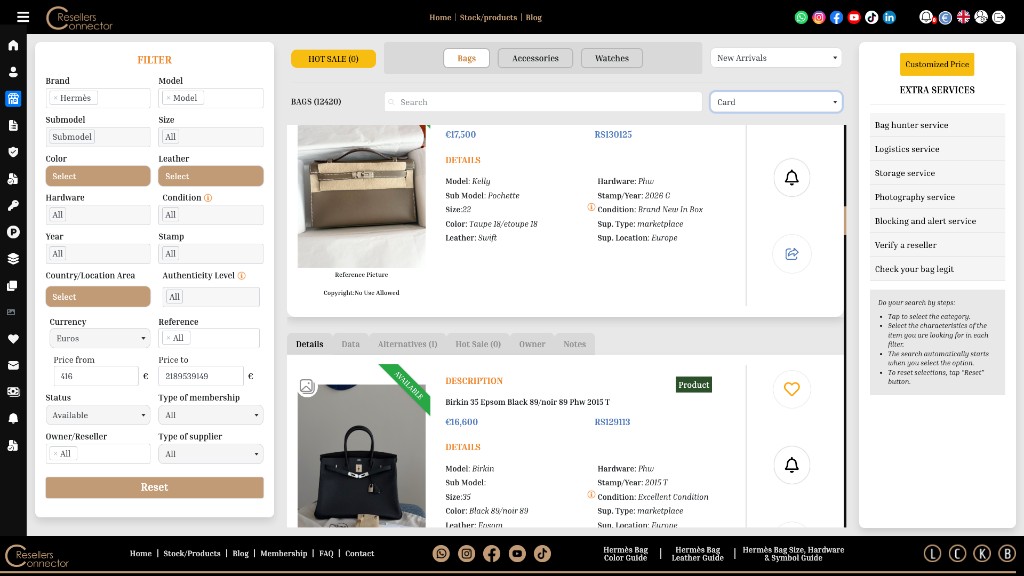Open TikTok icon in top header
Screen dimensions: 1024x576
click(x=872, y=18)
